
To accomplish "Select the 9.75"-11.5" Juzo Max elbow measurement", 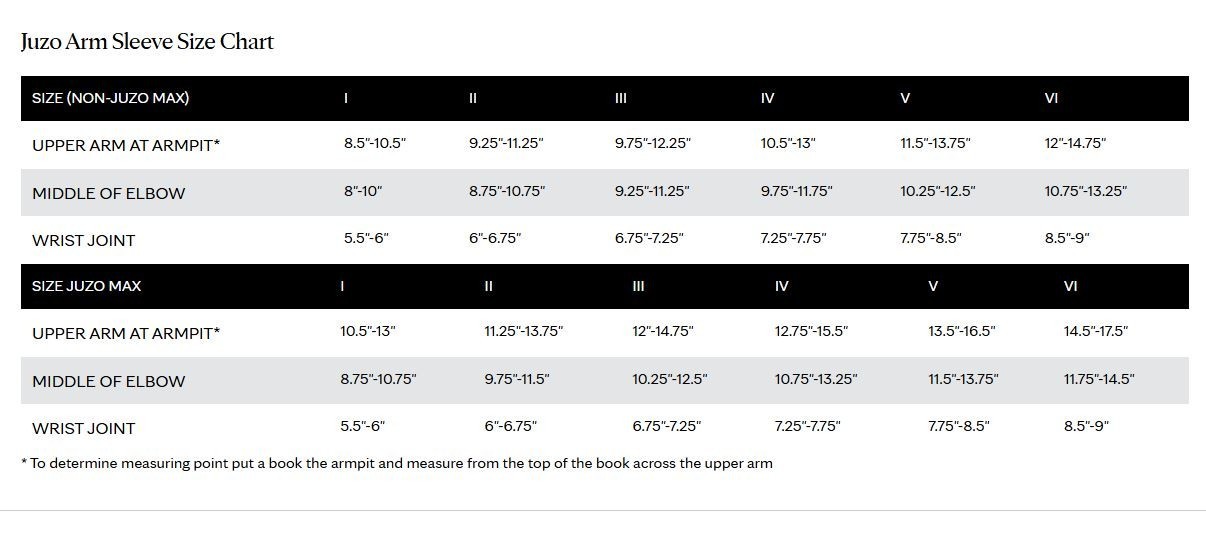I will pos(517,379).
